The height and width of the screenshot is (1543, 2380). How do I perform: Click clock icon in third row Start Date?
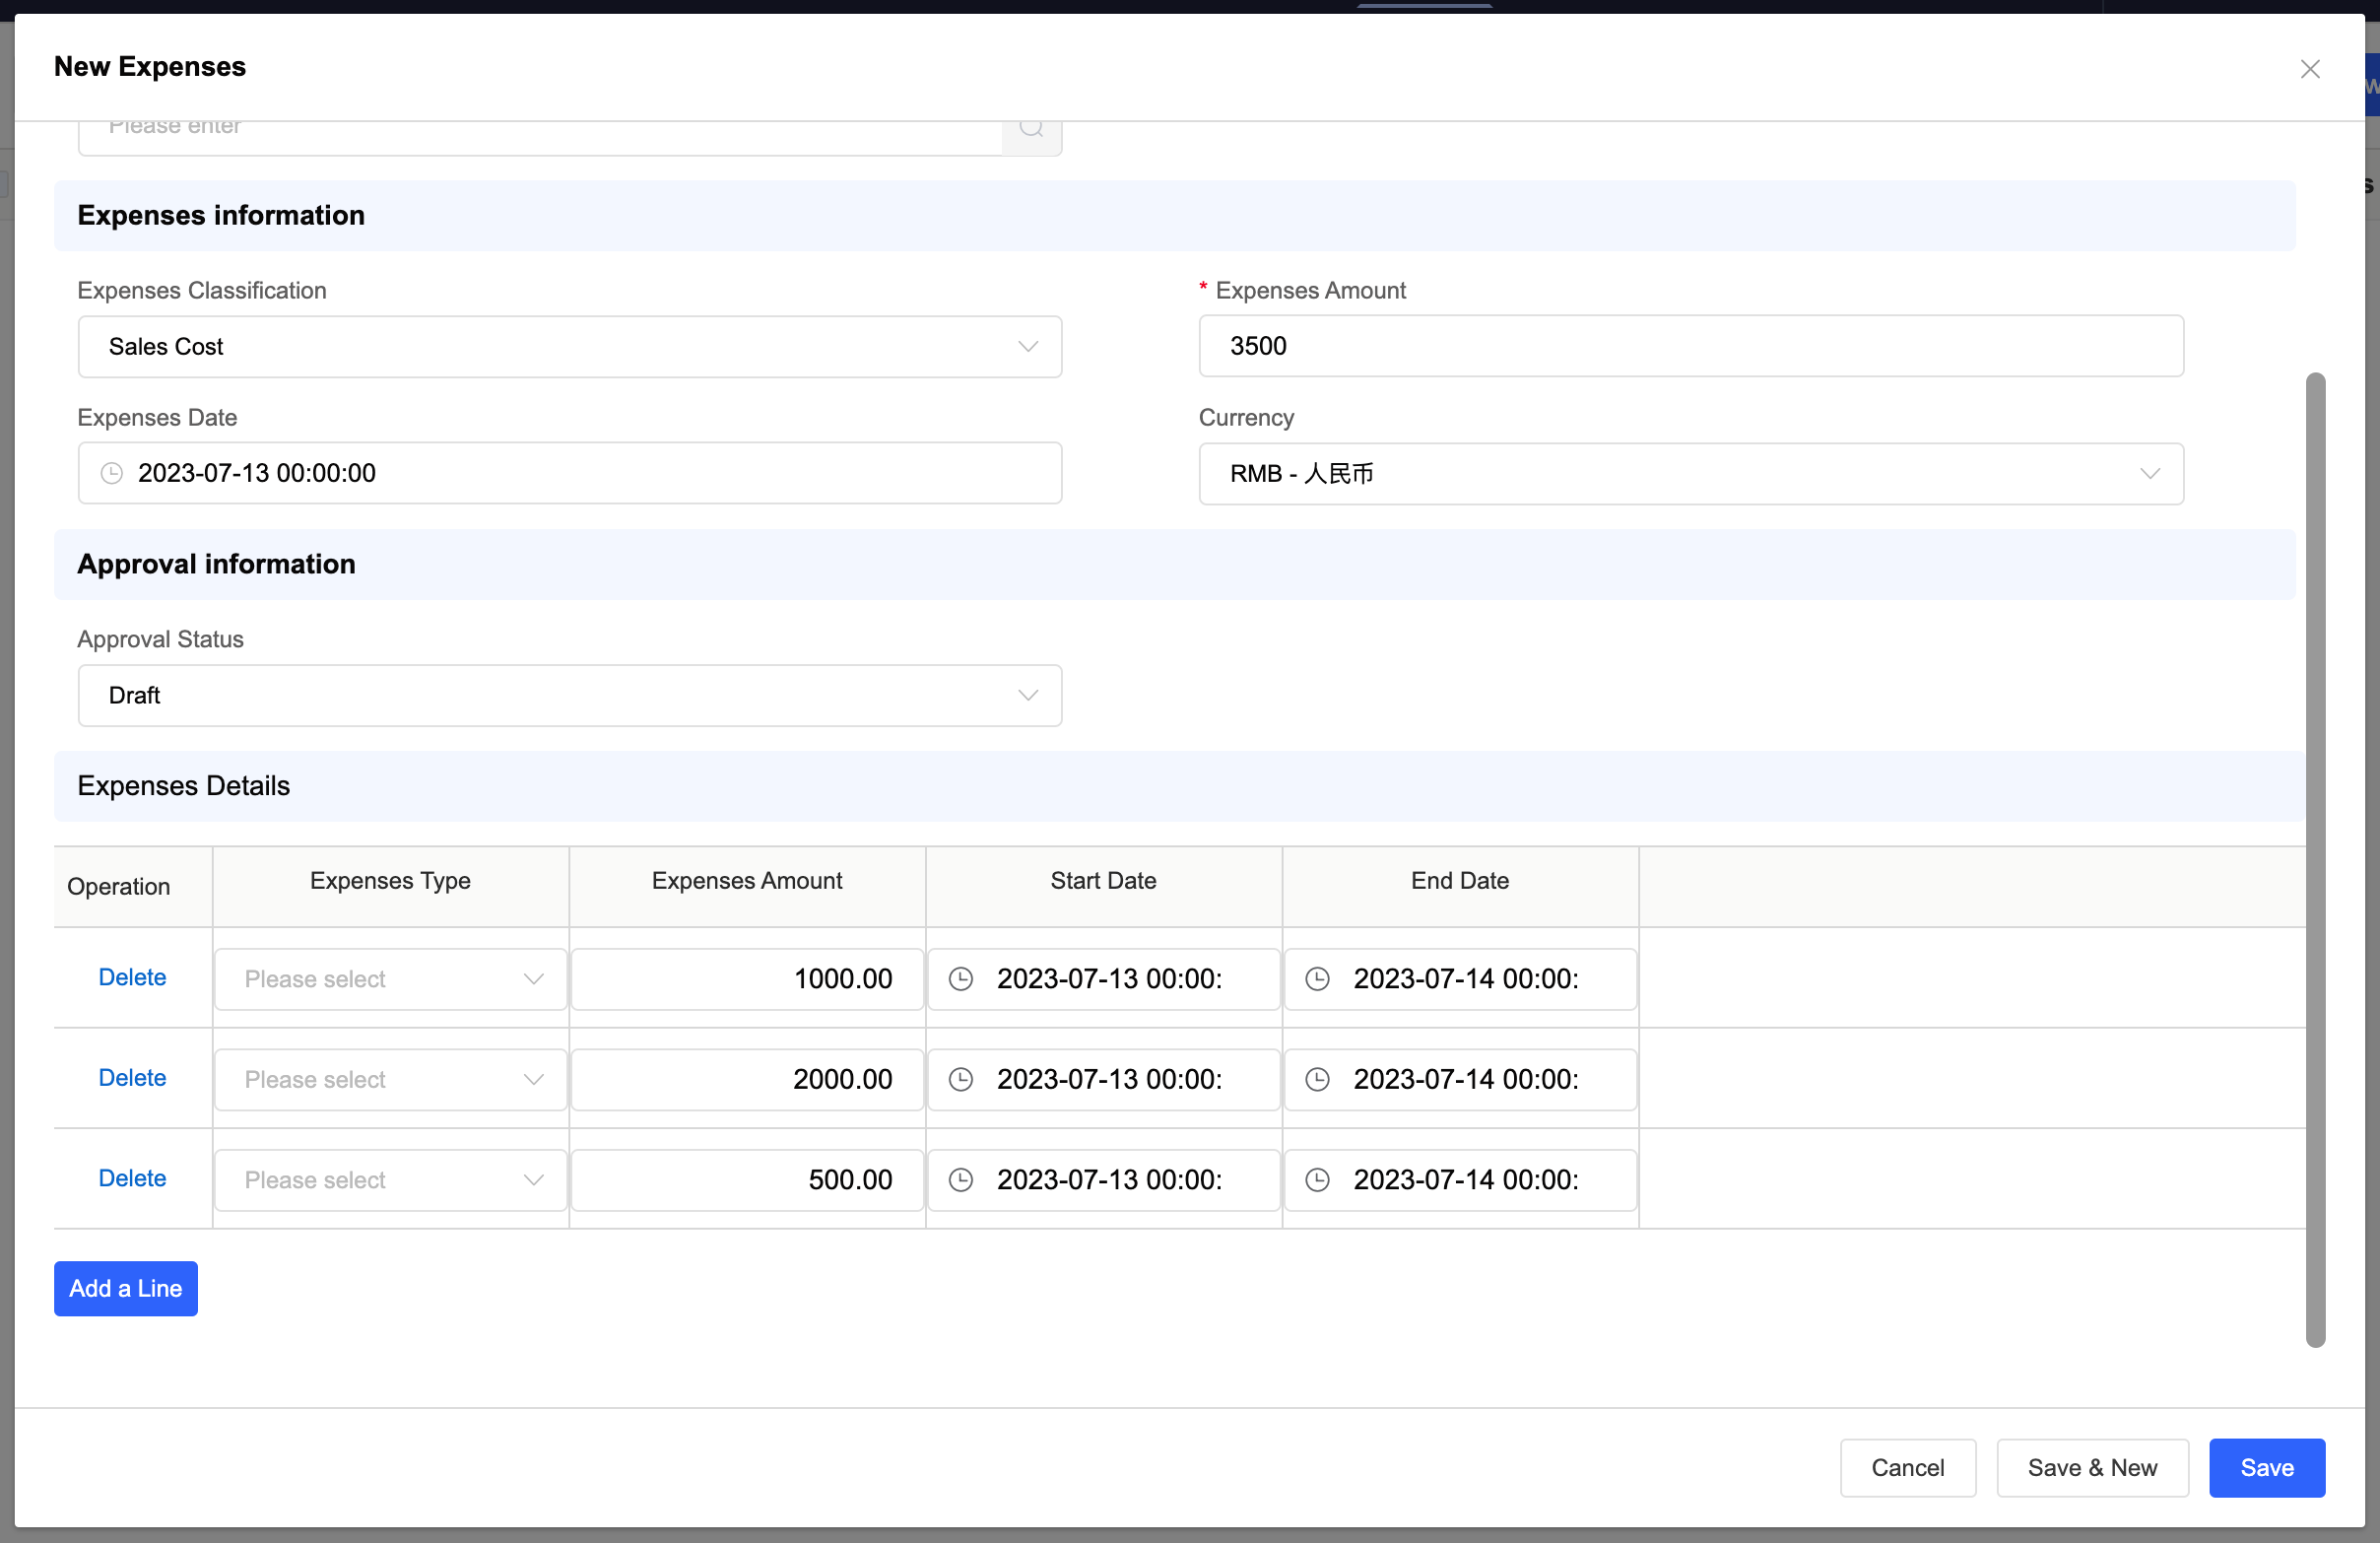click(x=960, y=1180)
